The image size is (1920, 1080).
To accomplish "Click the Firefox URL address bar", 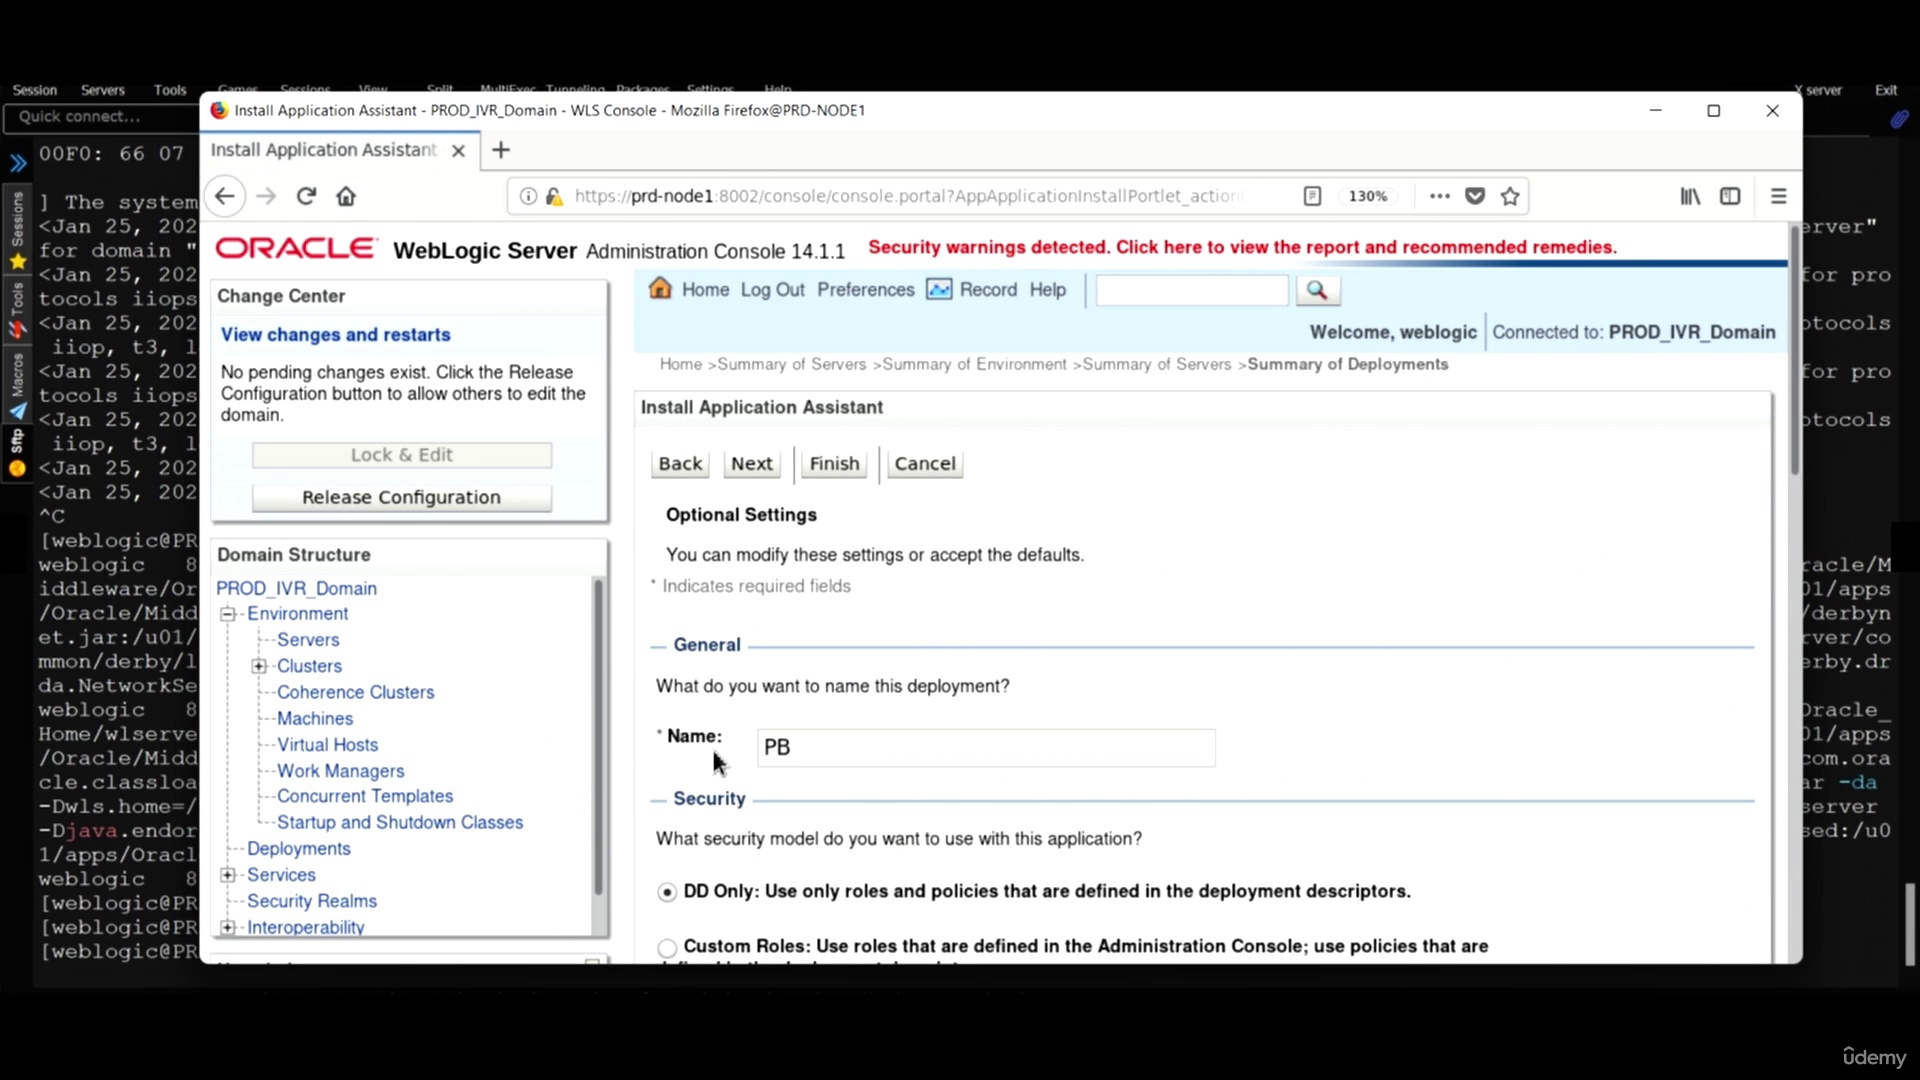I will click(910, 196).
